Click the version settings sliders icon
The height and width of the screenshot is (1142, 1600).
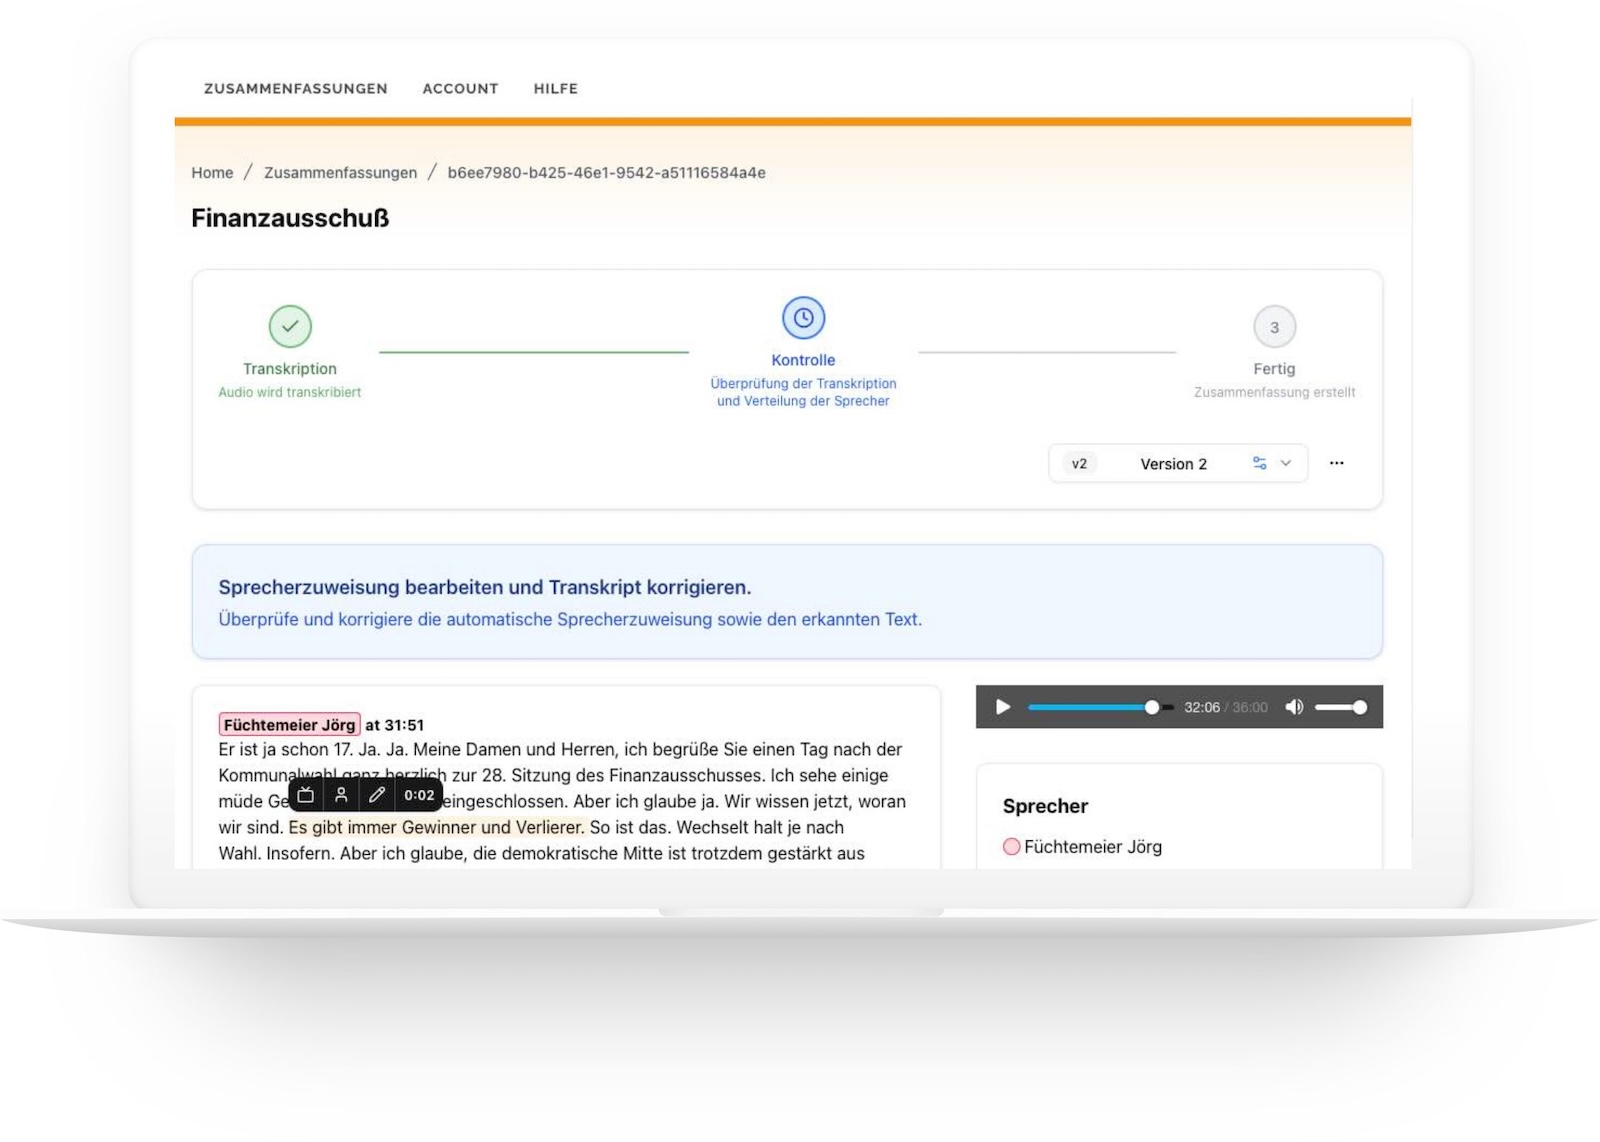1259,463
